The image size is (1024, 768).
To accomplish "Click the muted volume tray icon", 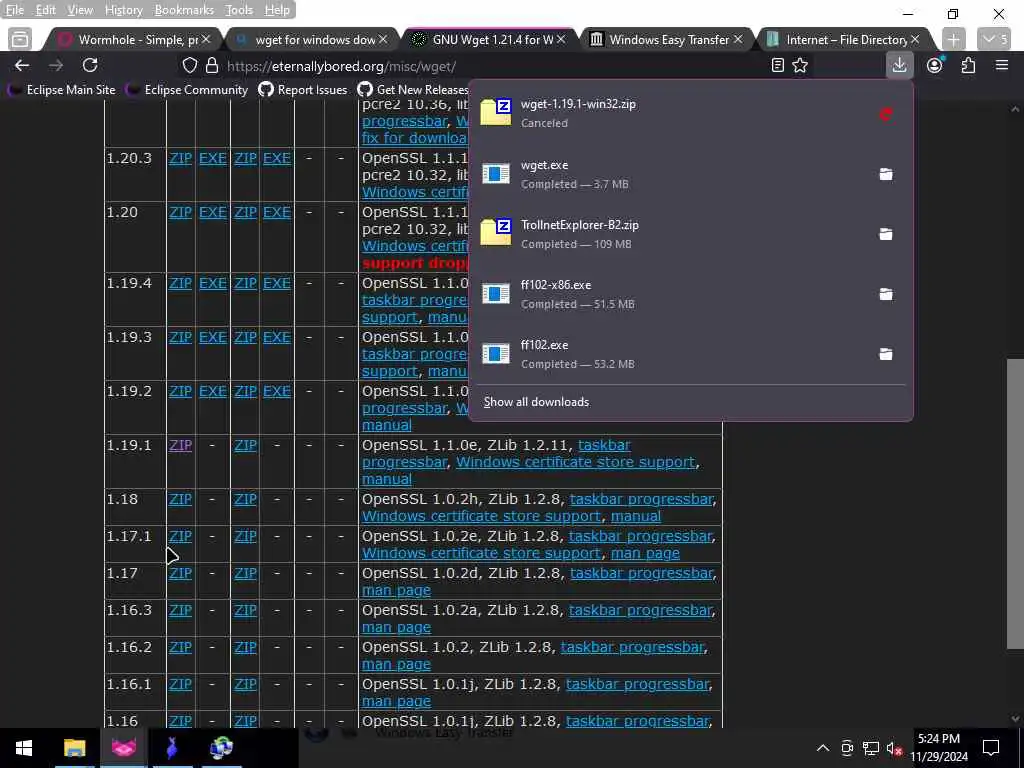I will (x=894, y=748).
